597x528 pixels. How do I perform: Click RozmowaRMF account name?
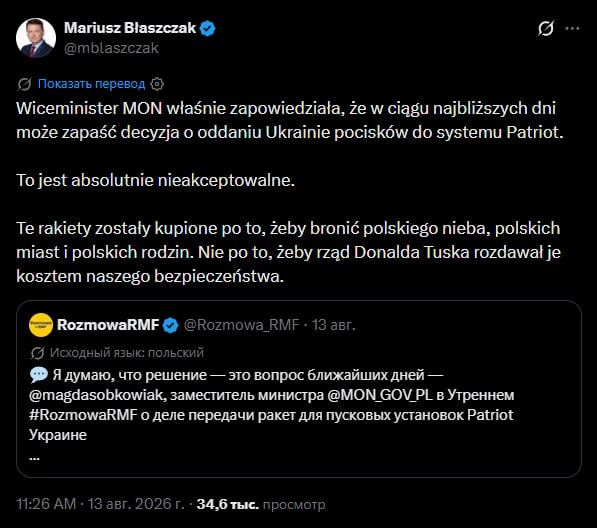pyautogui.click(x=108, y=325)
